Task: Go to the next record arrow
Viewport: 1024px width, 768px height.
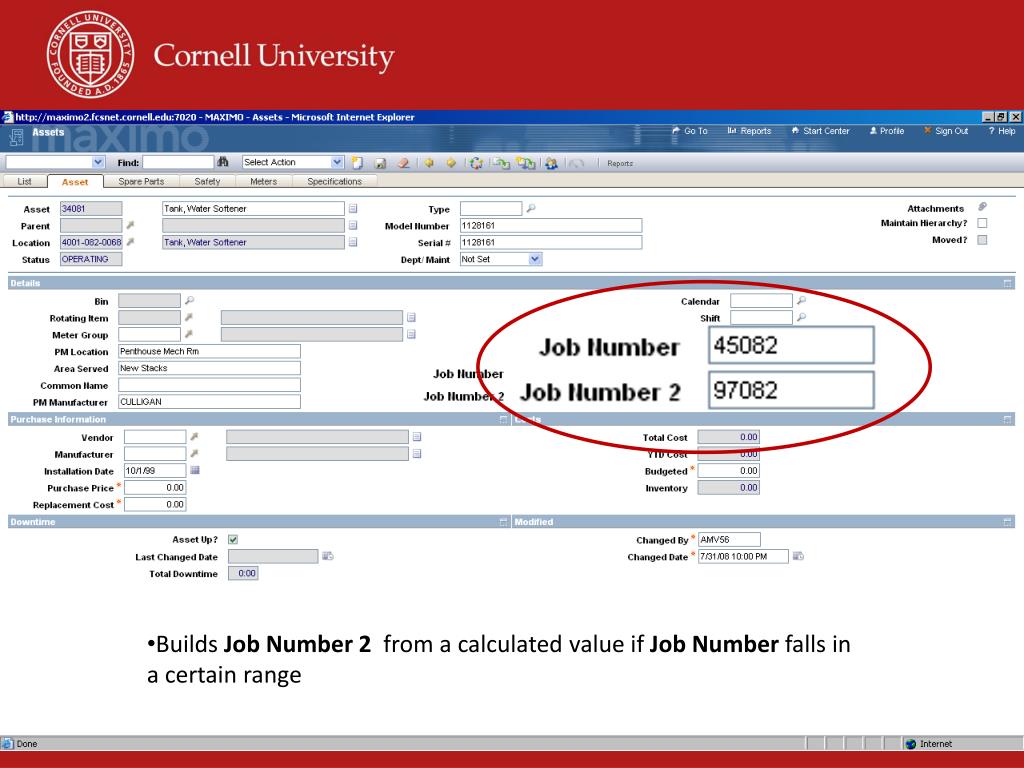Action: tap(451, 163)
